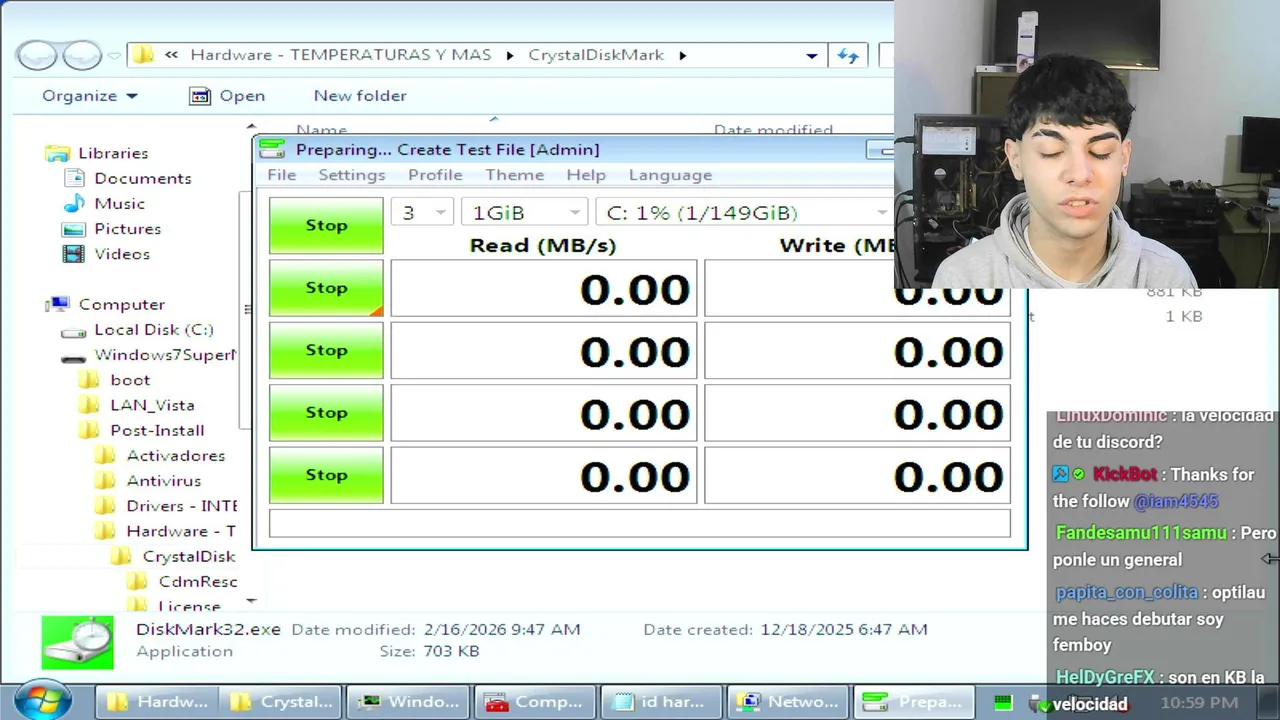Open the address bar history dropdown arrow

[812, 56]
